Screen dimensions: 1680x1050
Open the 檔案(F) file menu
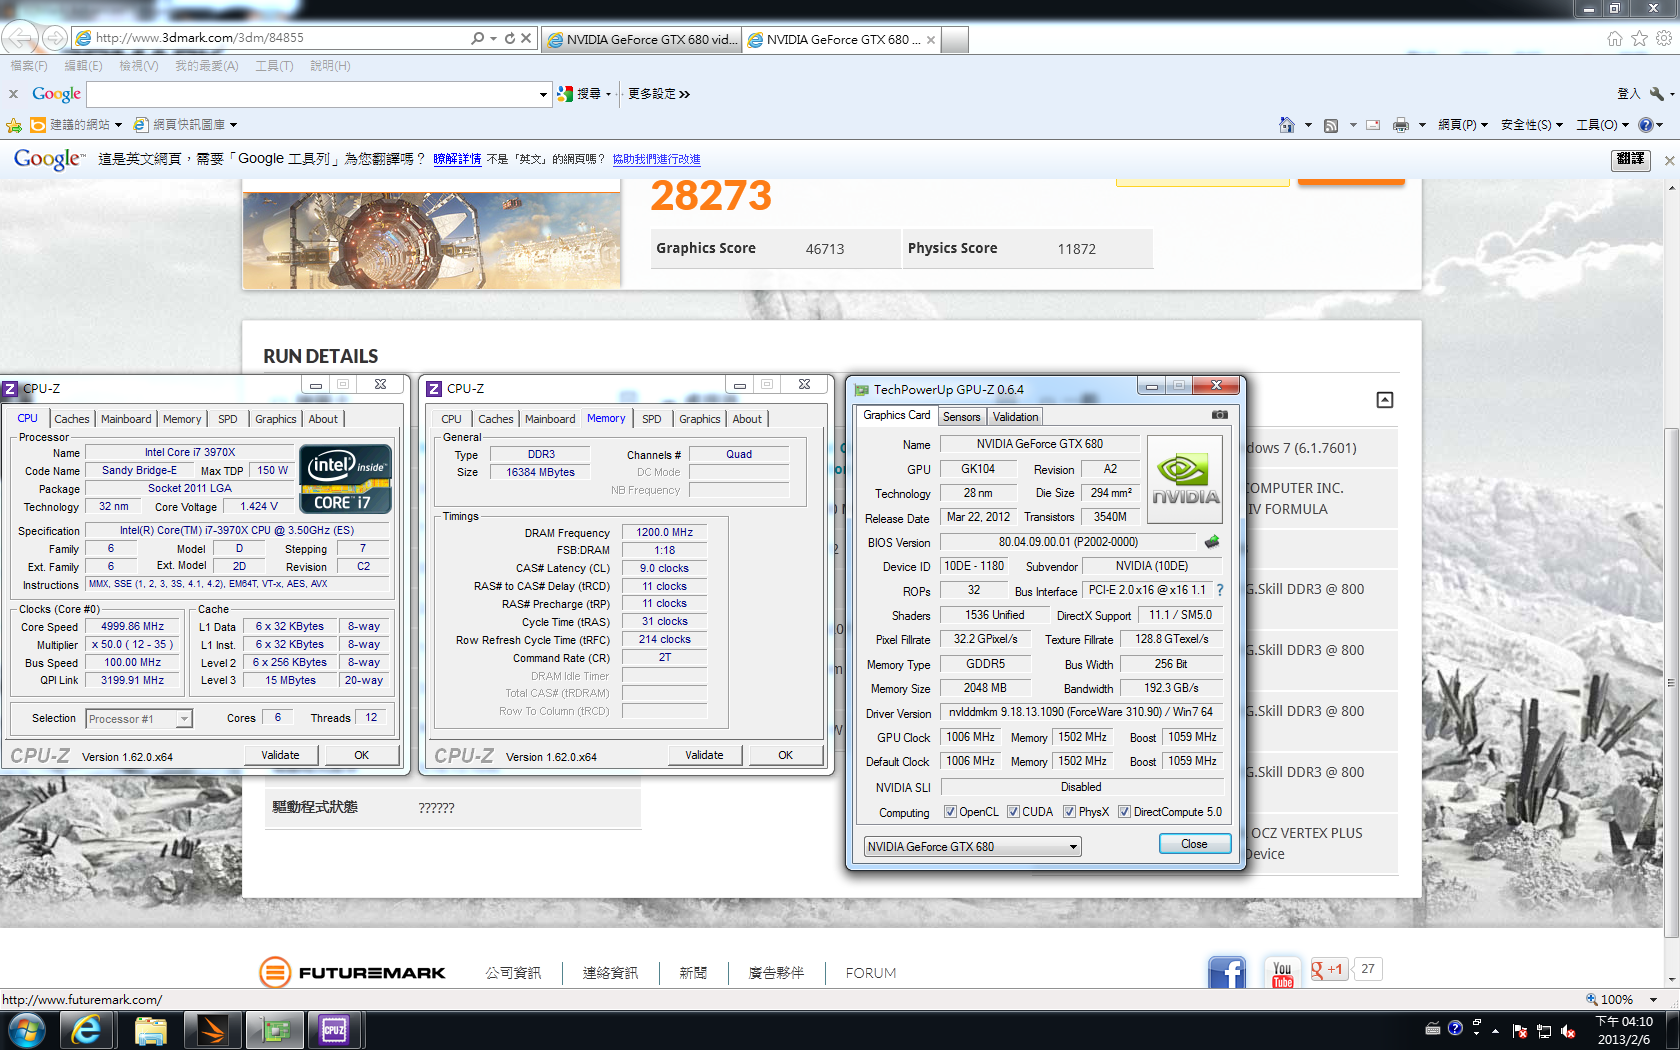[29, 66]
